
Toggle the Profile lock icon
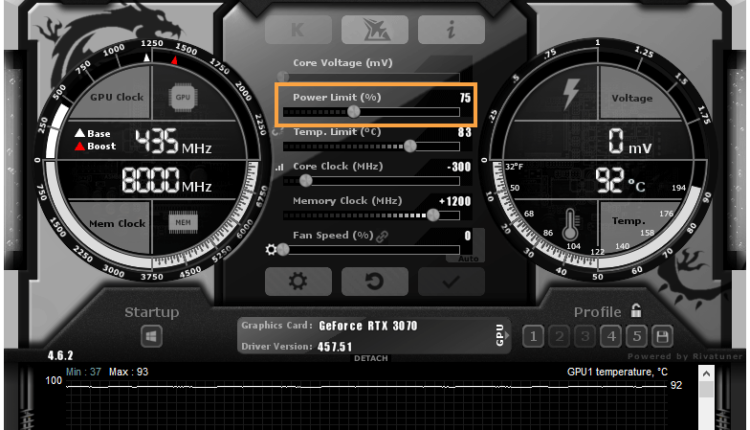coord(635,312)
